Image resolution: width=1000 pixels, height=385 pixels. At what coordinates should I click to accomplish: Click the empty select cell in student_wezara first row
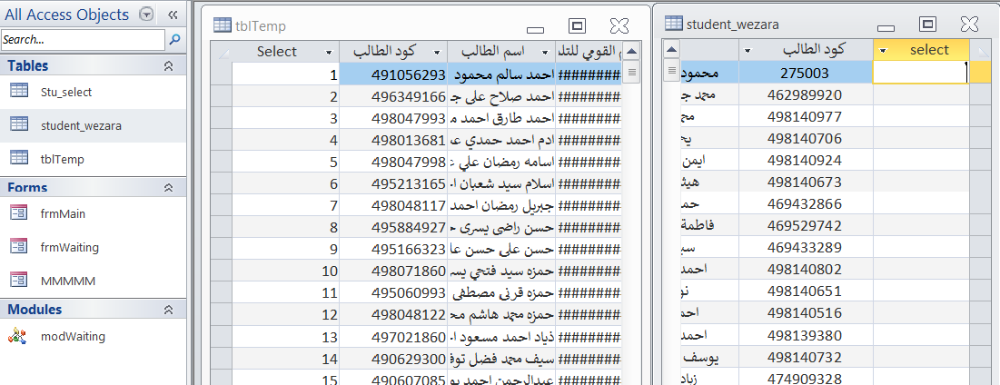tap(920, 73)
